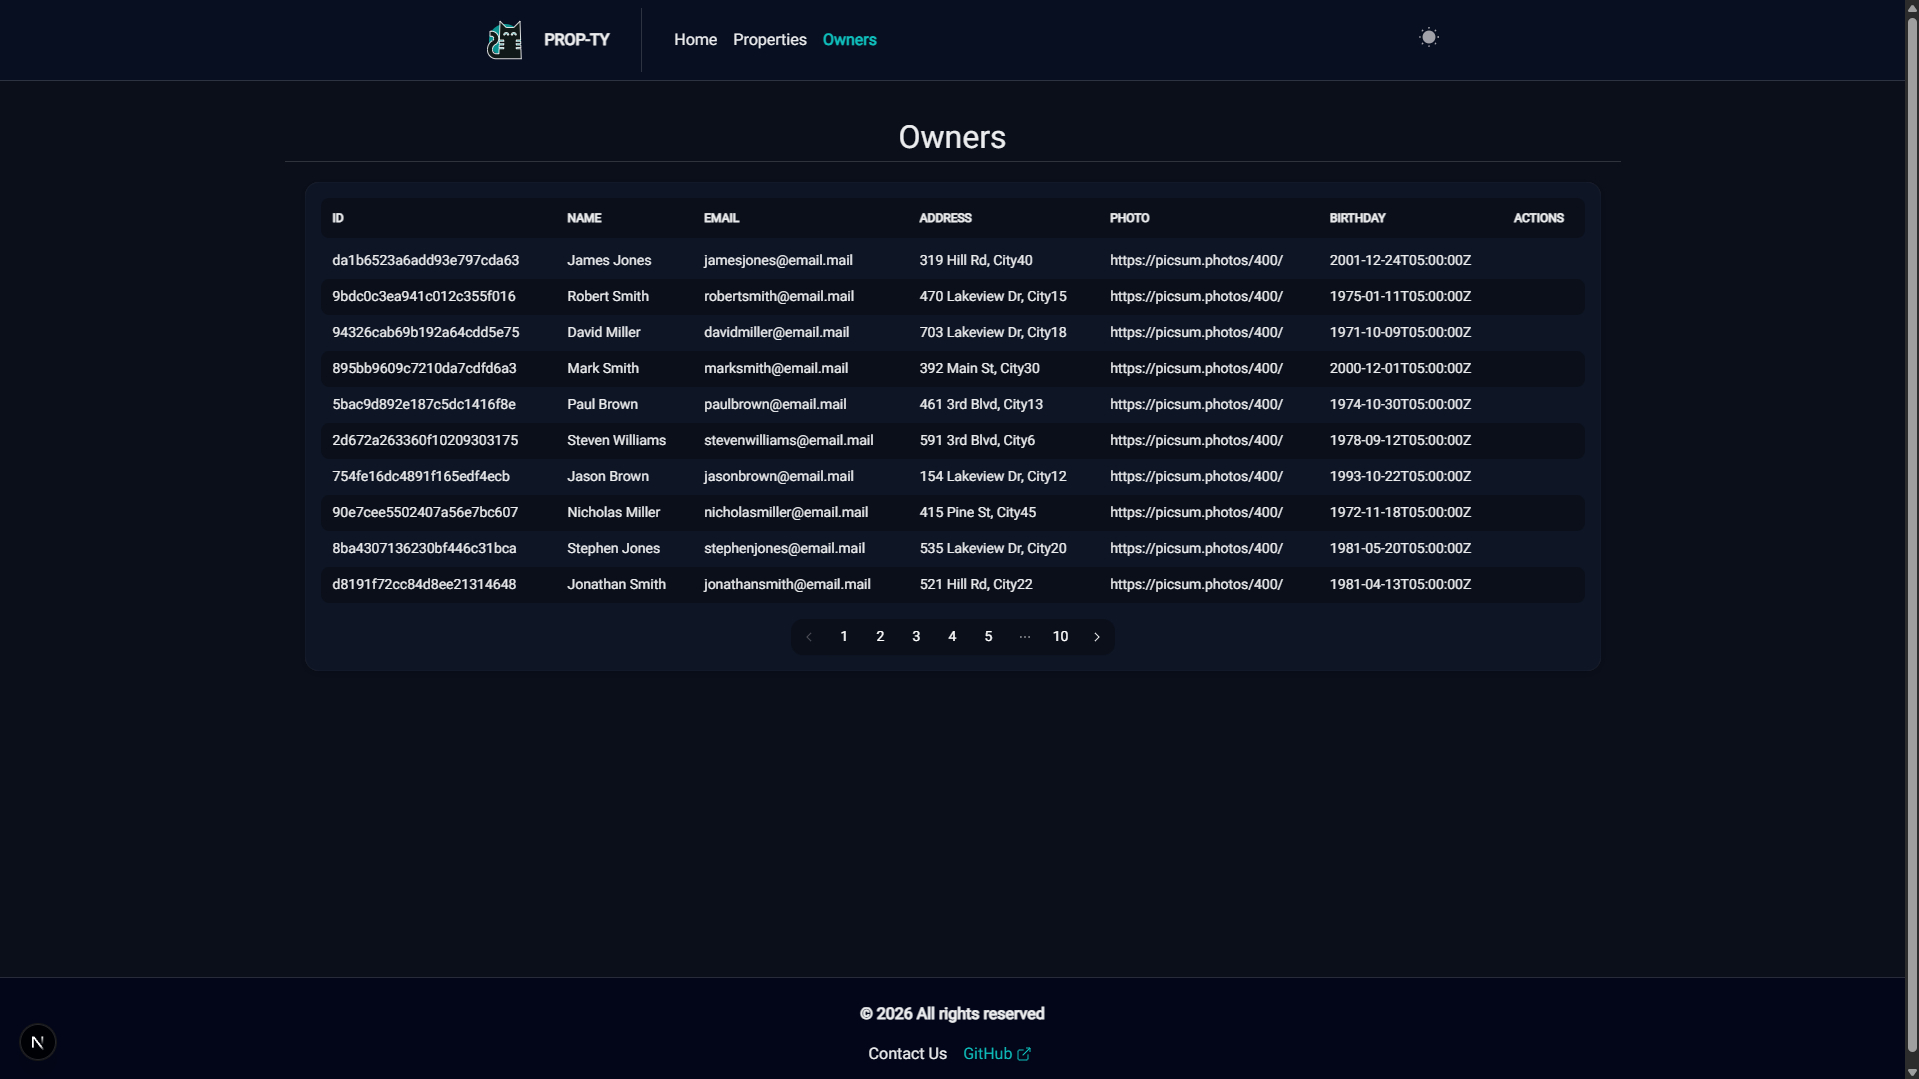Jump to page 10 of owners
This screenshot has height=1079, width=1919.
pyautogui.click(x=1060, y=637)
